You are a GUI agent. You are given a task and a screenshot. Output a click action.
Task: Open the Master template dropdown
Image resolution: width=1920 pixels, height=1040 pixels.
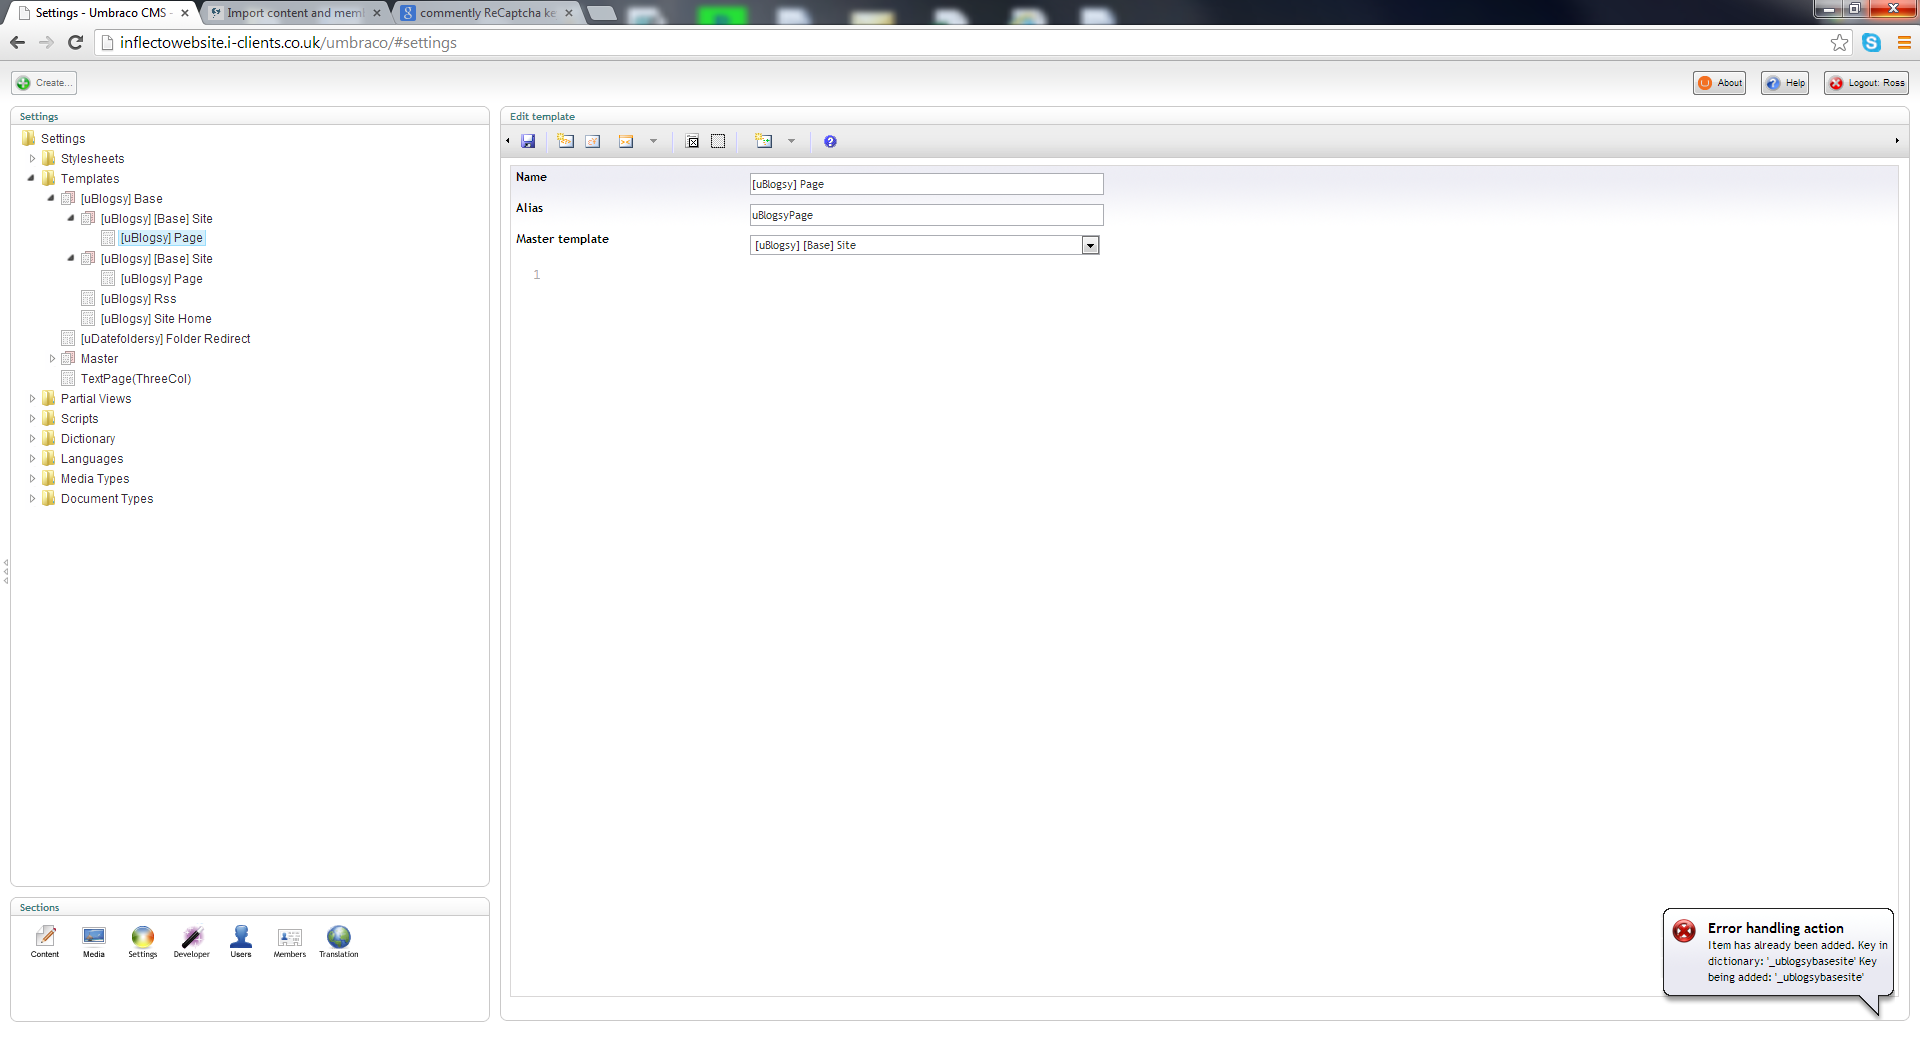click(1090, 245)
